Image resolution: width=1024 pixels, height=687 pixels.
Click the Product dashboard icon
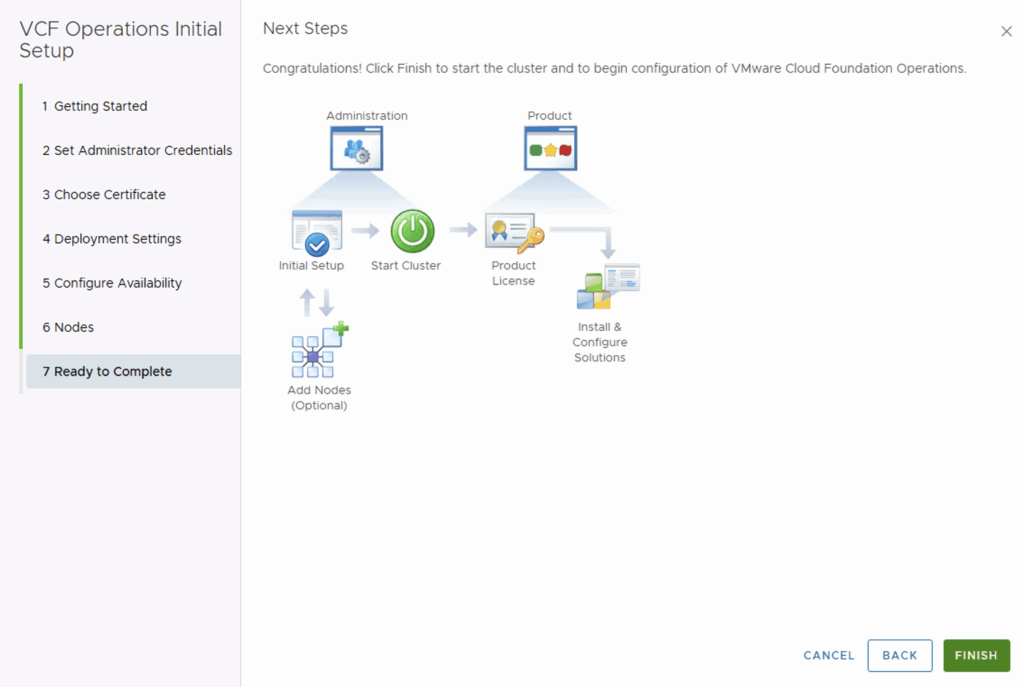pos(550,149)
